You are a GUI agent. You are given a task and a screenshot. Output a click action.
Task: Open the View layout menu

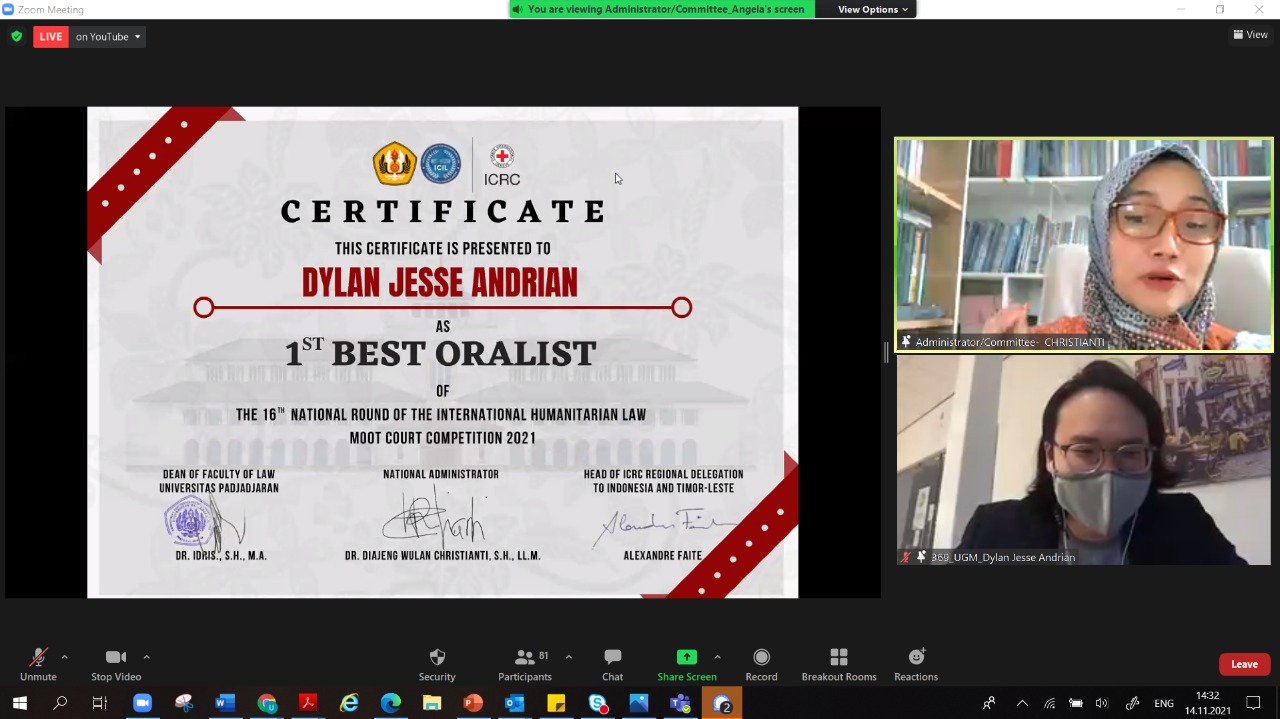coord(1250,35)
